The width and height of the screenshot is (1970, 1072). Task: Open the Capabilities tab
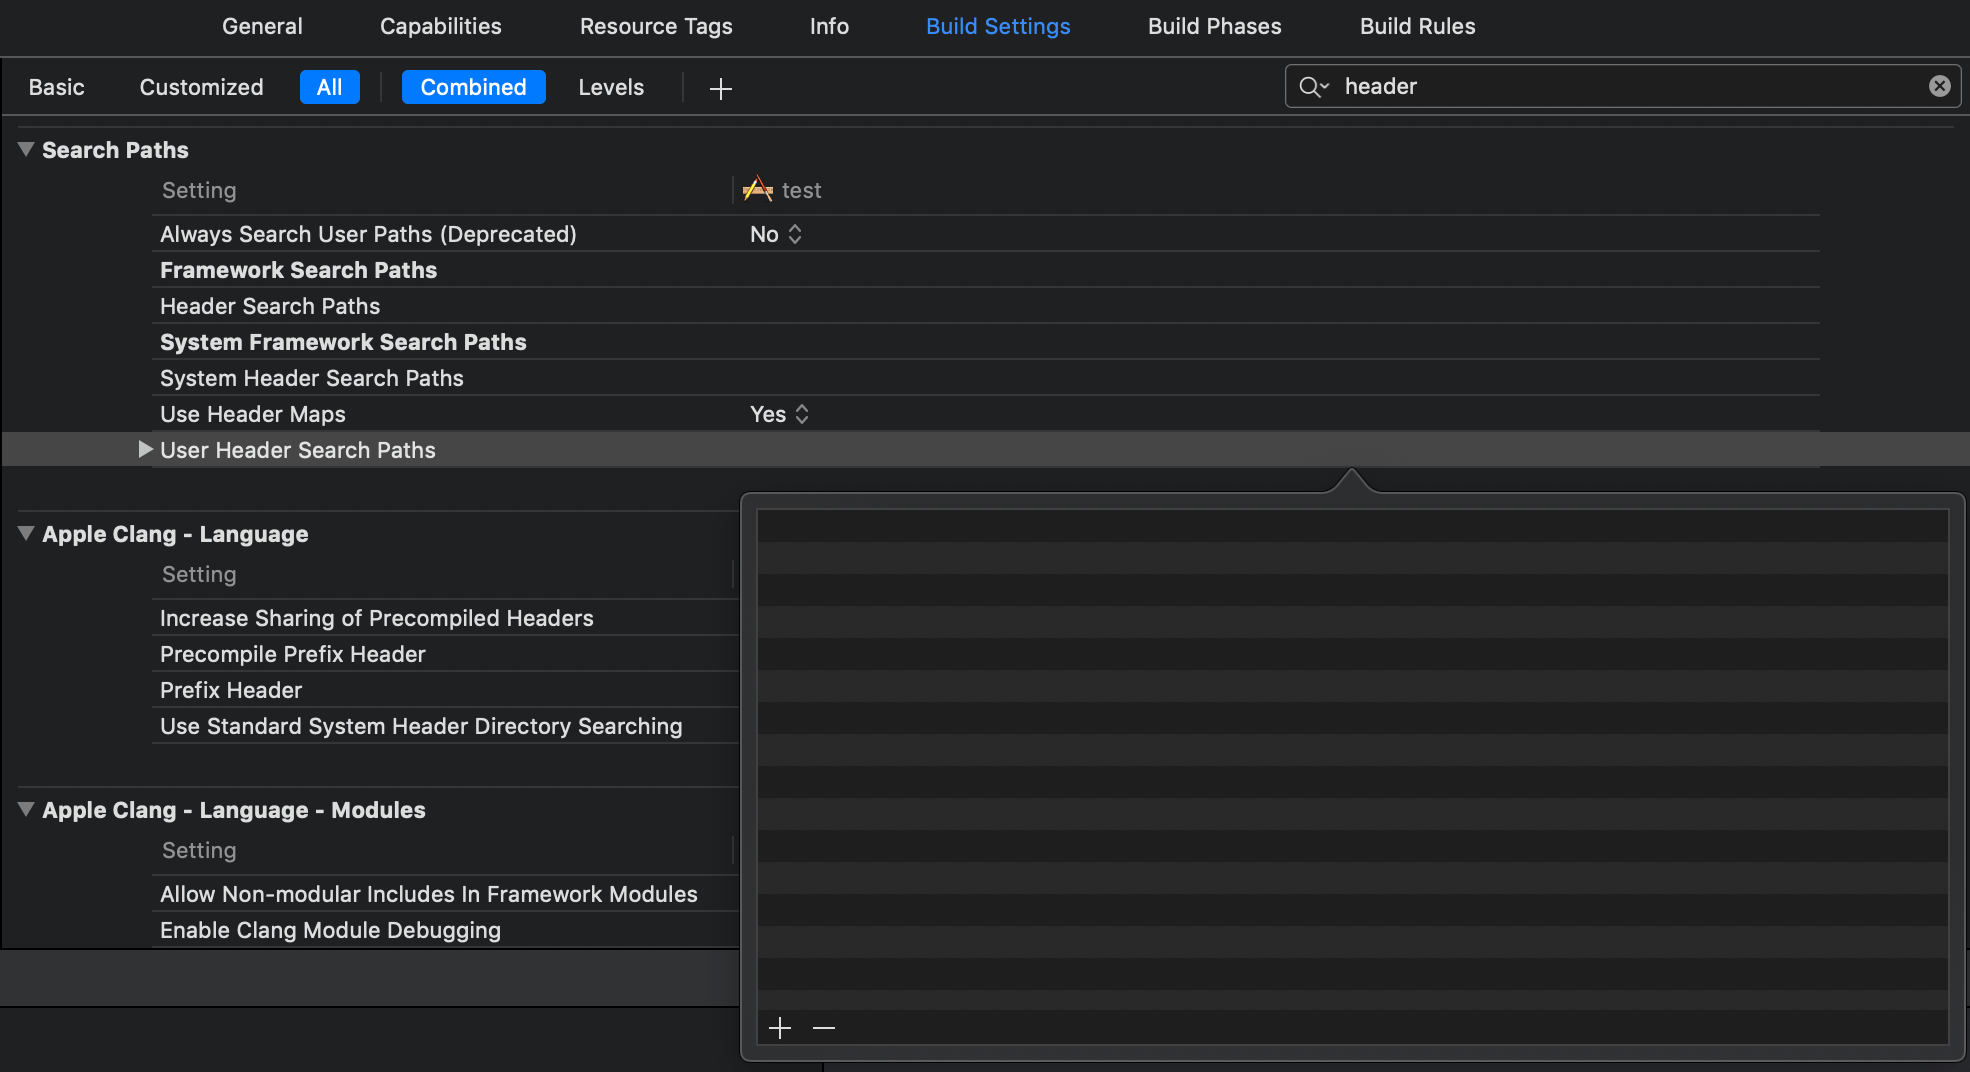(x=440, y=26)
